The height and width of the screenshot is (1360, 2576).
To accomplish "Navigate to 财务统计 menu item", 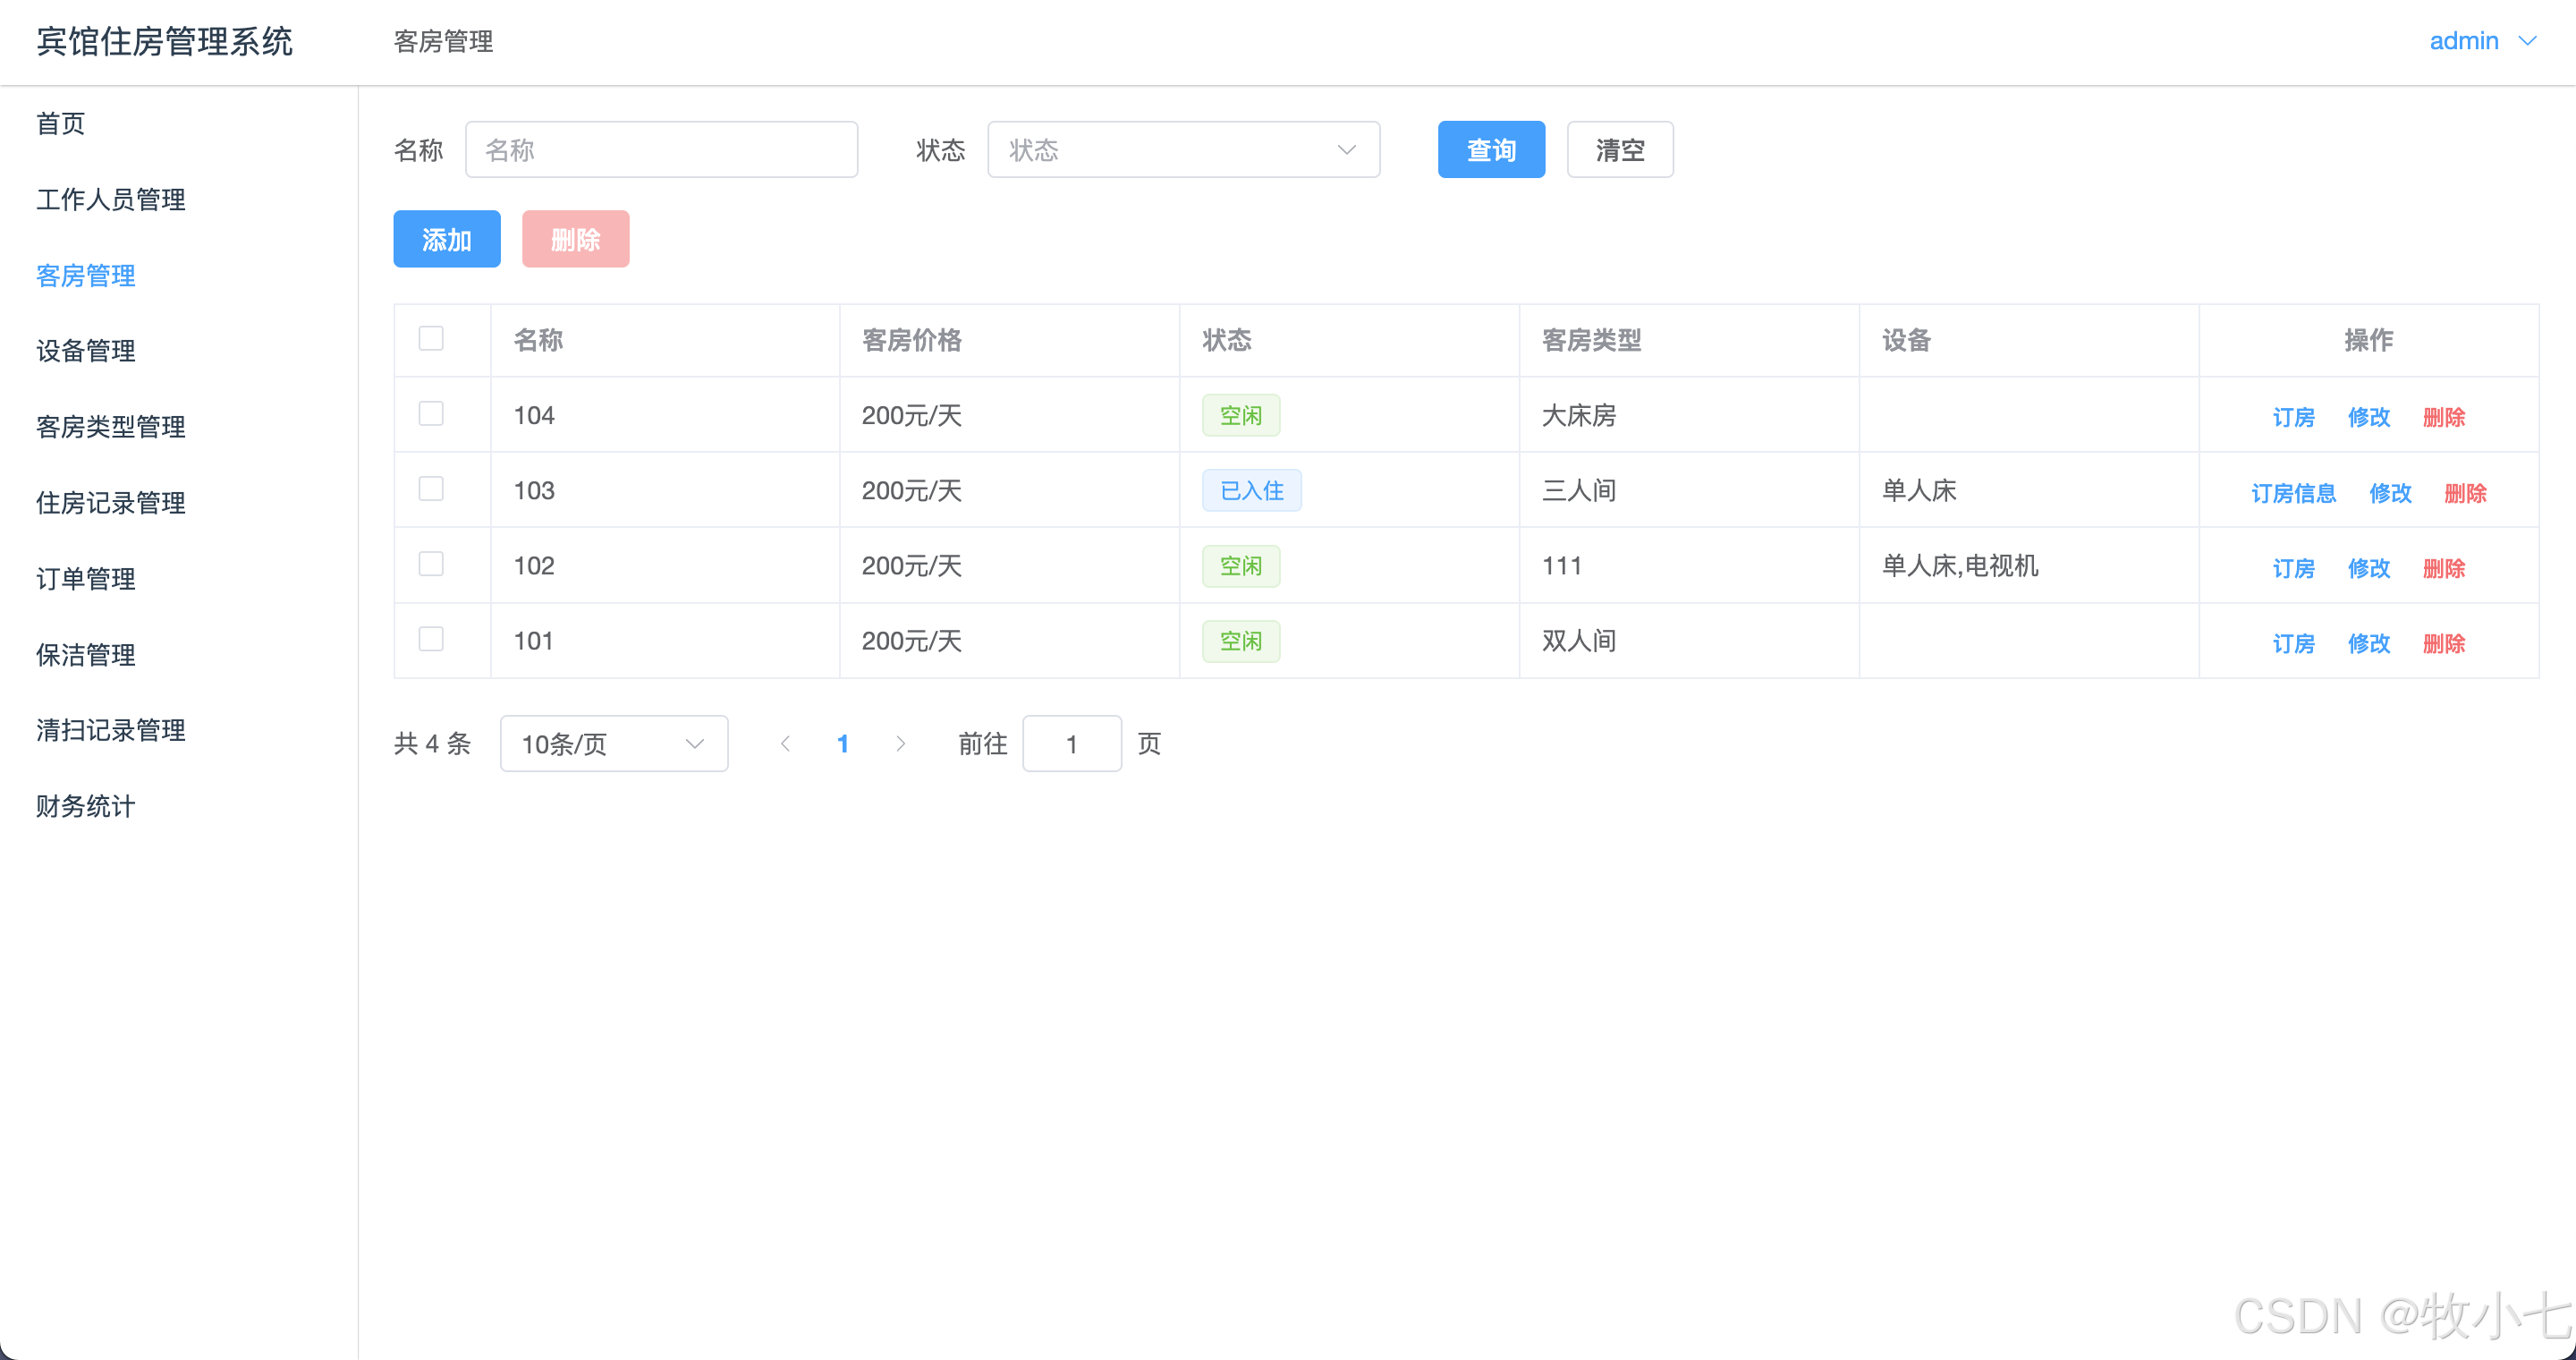I will (x=86, y=806).
